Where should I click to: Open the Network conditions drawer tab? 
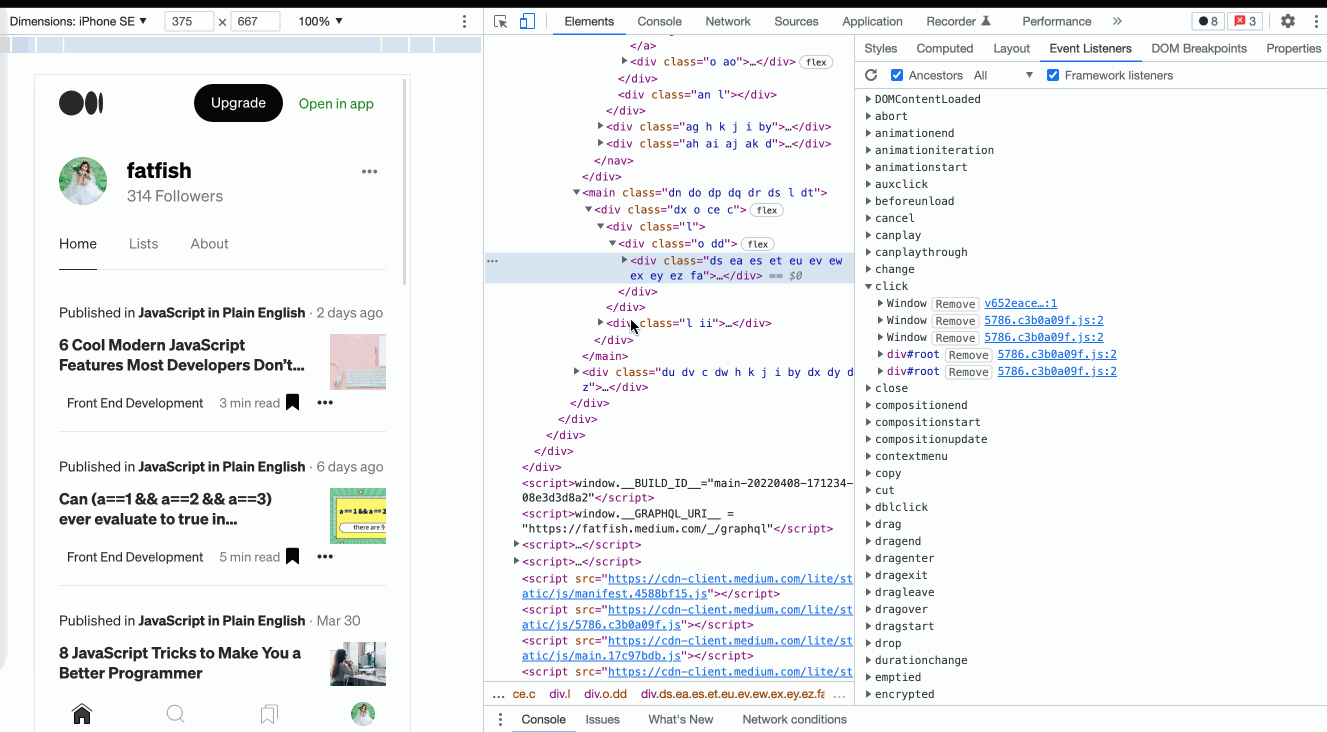point(794,719)
